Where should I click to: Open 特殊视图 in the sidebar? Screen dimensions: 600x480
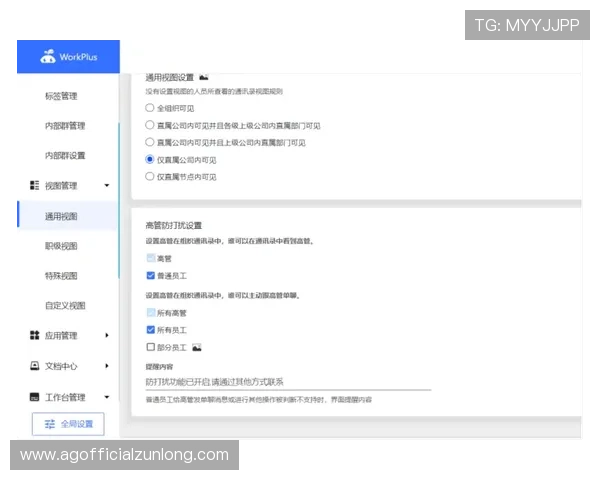(61, 276)
